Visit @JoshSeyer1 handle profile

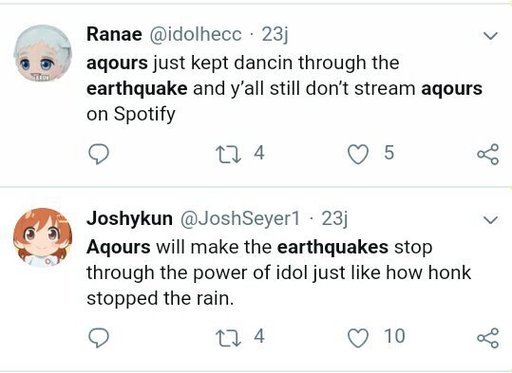[240, 219]
